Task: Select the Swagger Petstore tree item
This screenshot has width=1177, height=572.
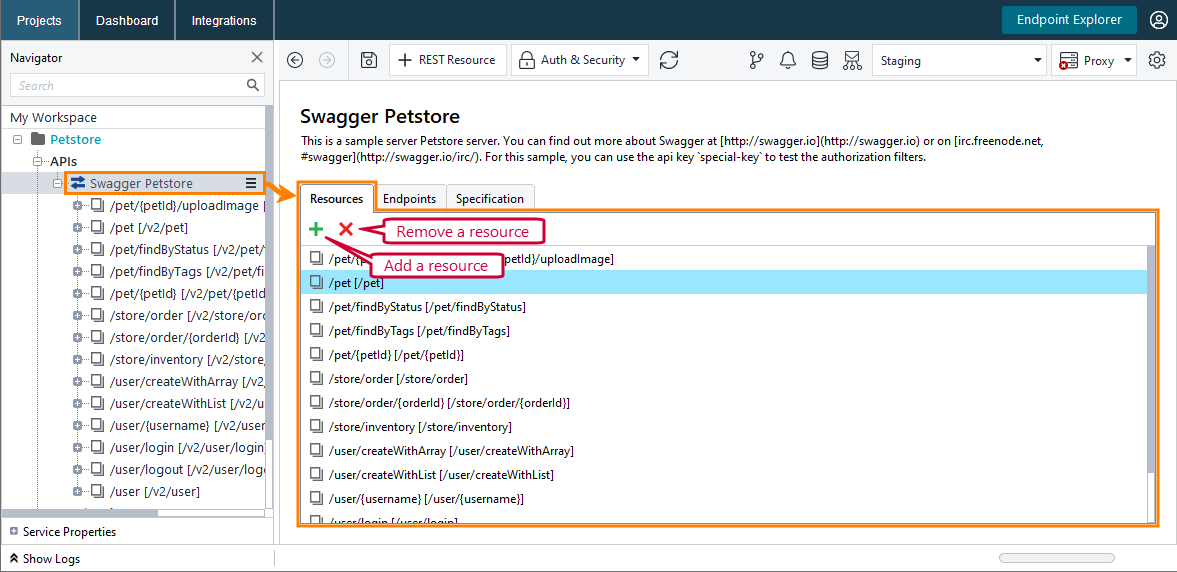Action: click(141, 183)
